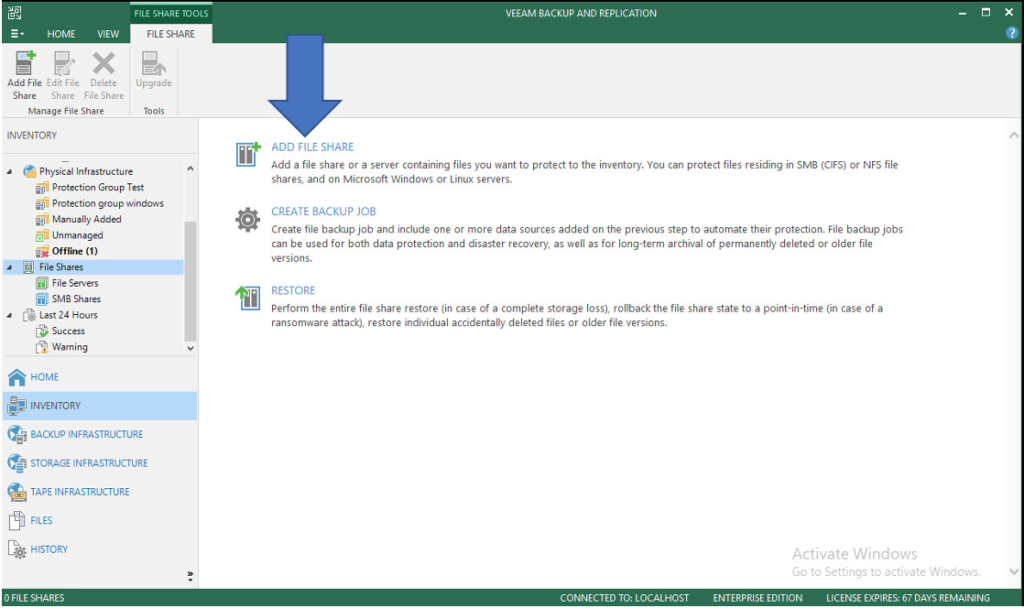Click the inventory tree scroll up arrow

190,168
